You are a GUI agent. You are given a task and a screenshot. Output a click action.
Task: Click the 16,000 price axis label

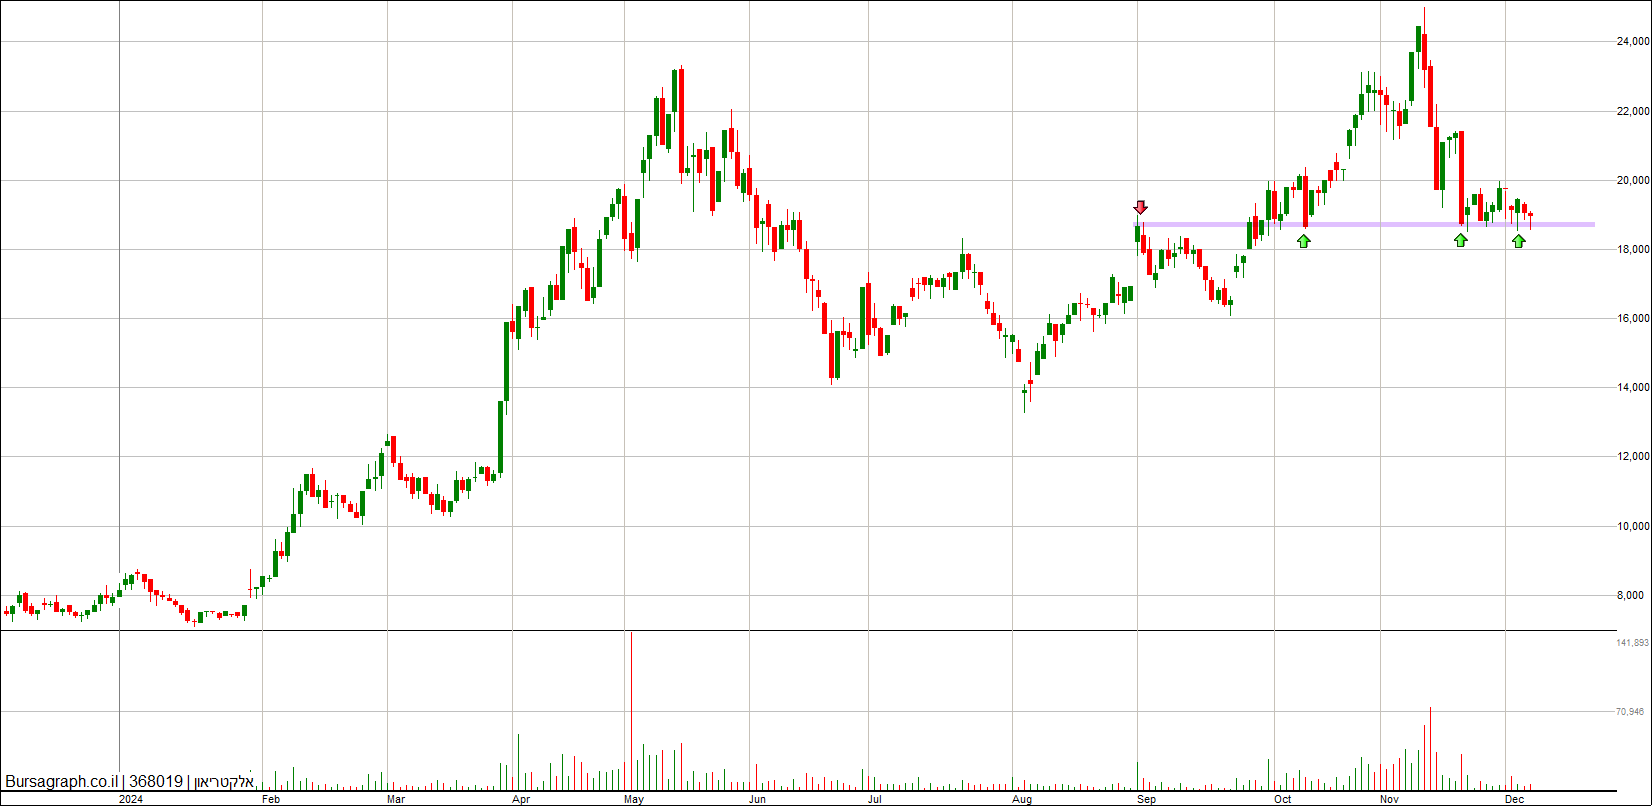1633,319
